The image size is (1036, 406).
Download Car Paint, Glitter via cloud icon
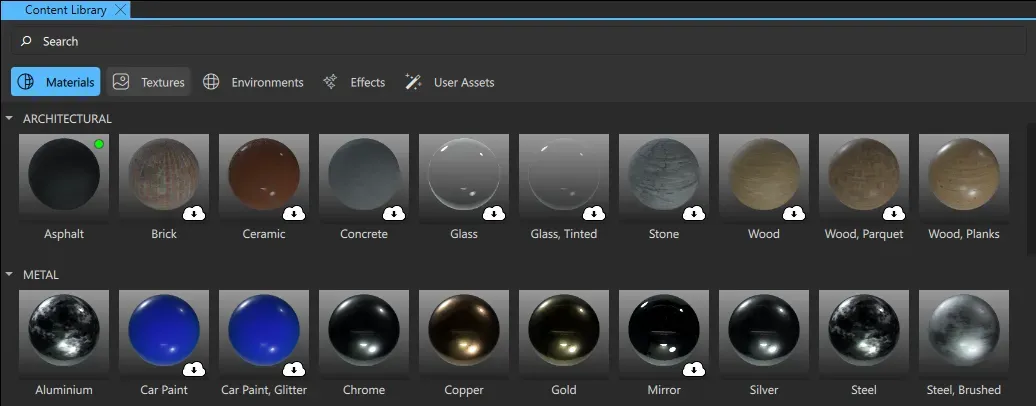point(294,369)
